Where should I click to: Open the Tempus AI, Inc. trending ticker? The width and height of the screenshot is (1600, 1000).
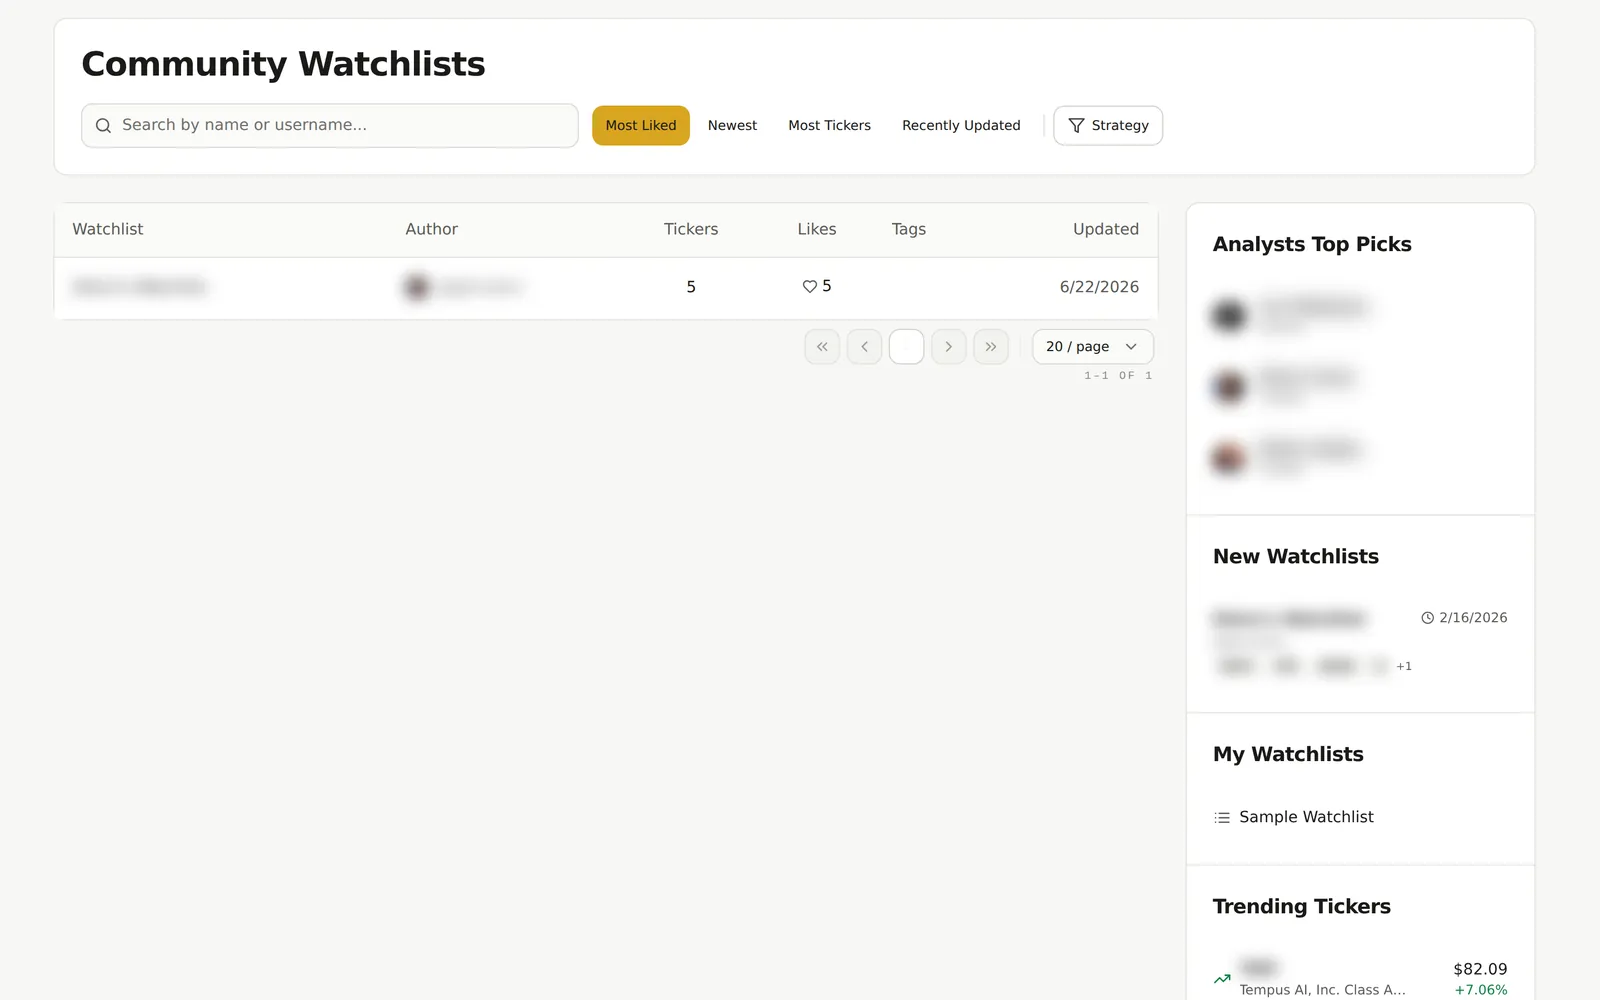point(1360,978)
